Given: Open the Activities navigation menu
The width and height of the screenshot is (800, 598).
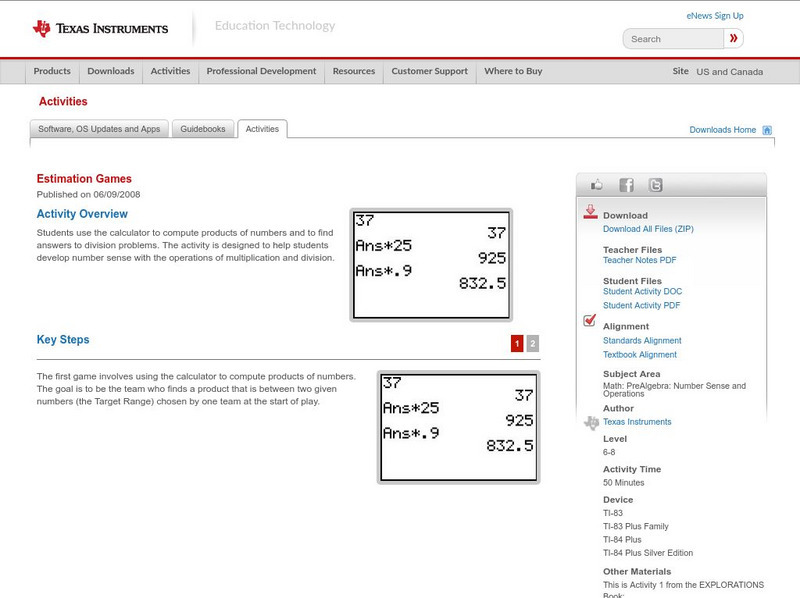Looking at the screenshot, I should [170, 71].
